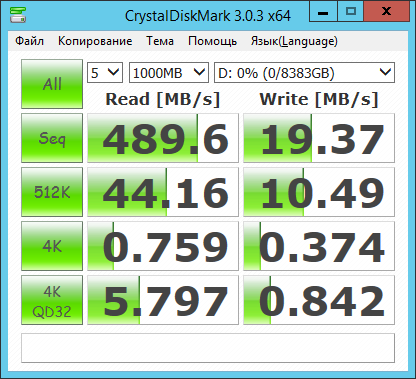Viewport: 416px width, 379px height.
Task: Click the Read [MB/s] column header
Action: (x=163, y=99)
